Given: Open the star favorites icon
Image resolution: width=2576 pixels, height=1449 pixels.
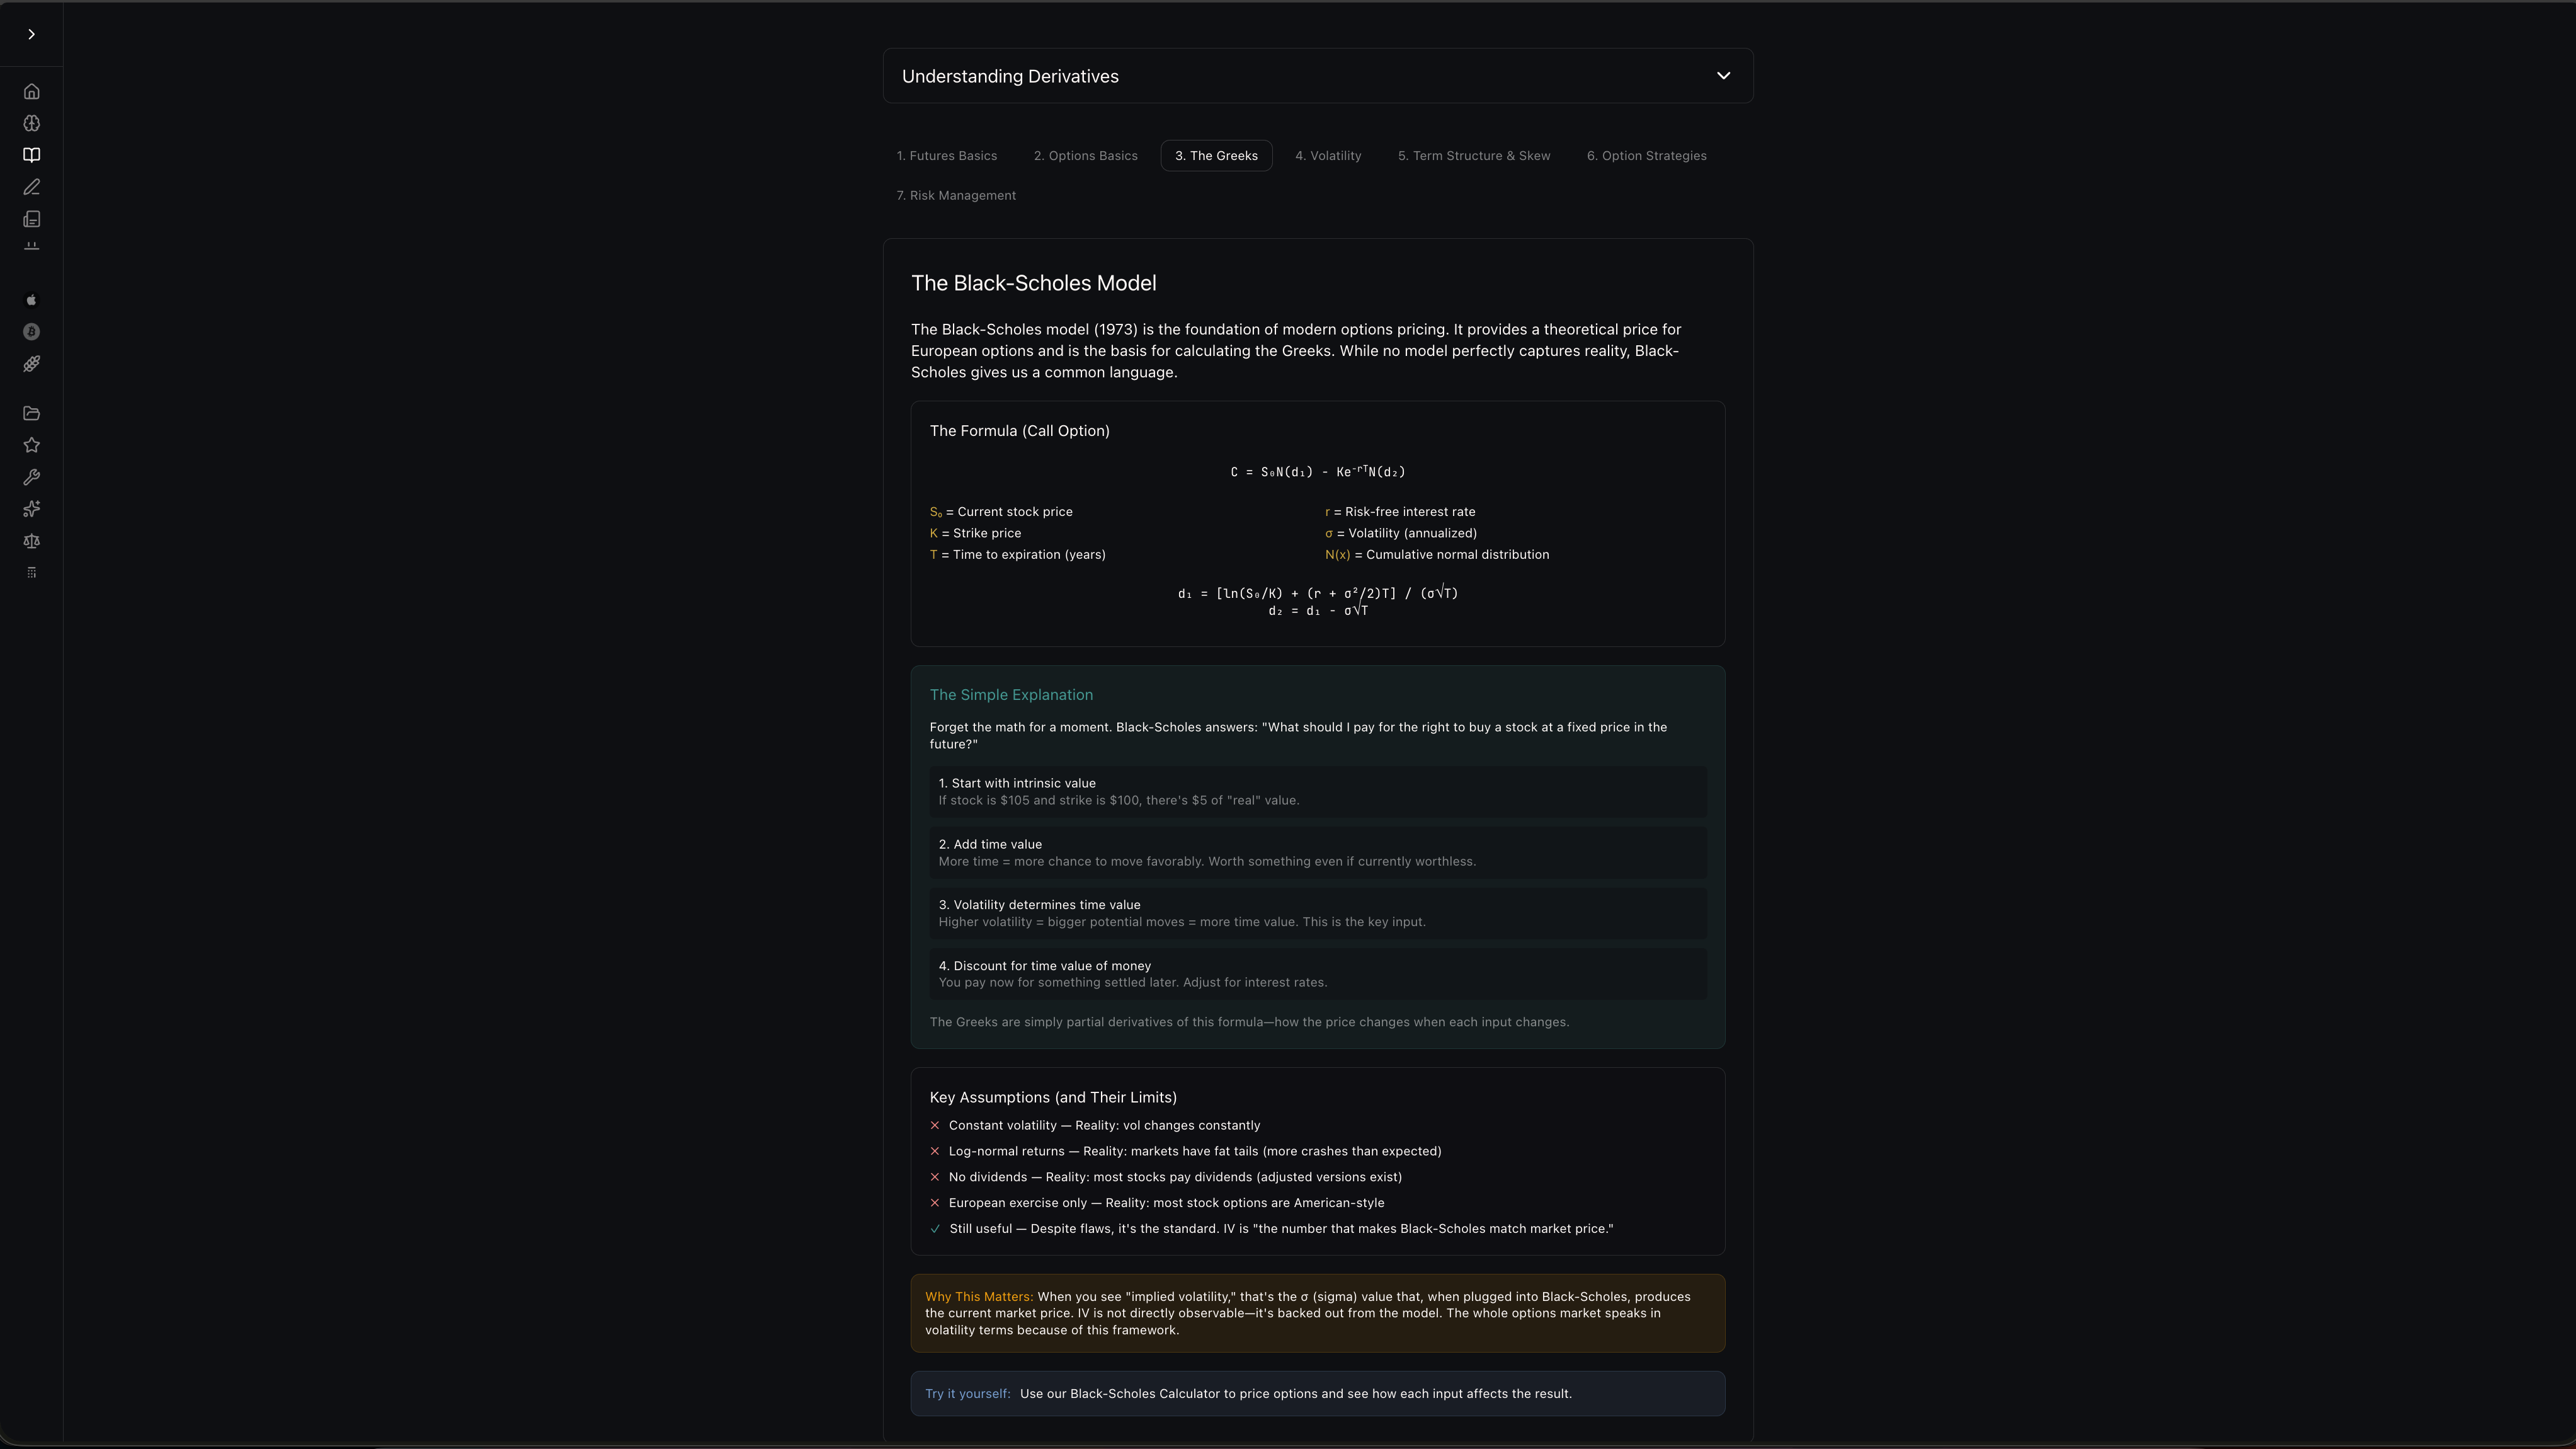Looking at the screenshot, I should coord(31,445).
